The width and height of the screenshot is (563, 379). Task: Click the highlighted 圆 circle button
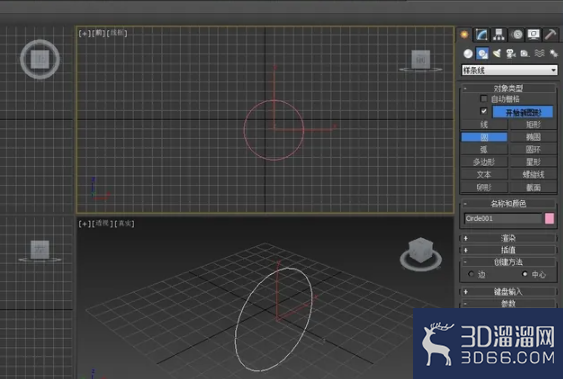tap(484, 137)
